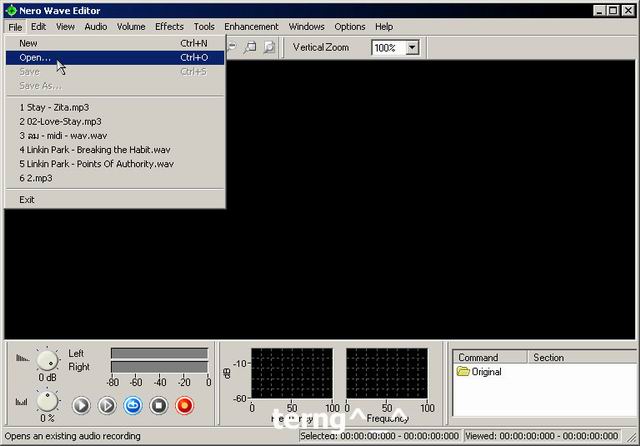Click the volume ramp icon beside dB knob
640x446 pixels.
tap(22, 358)
